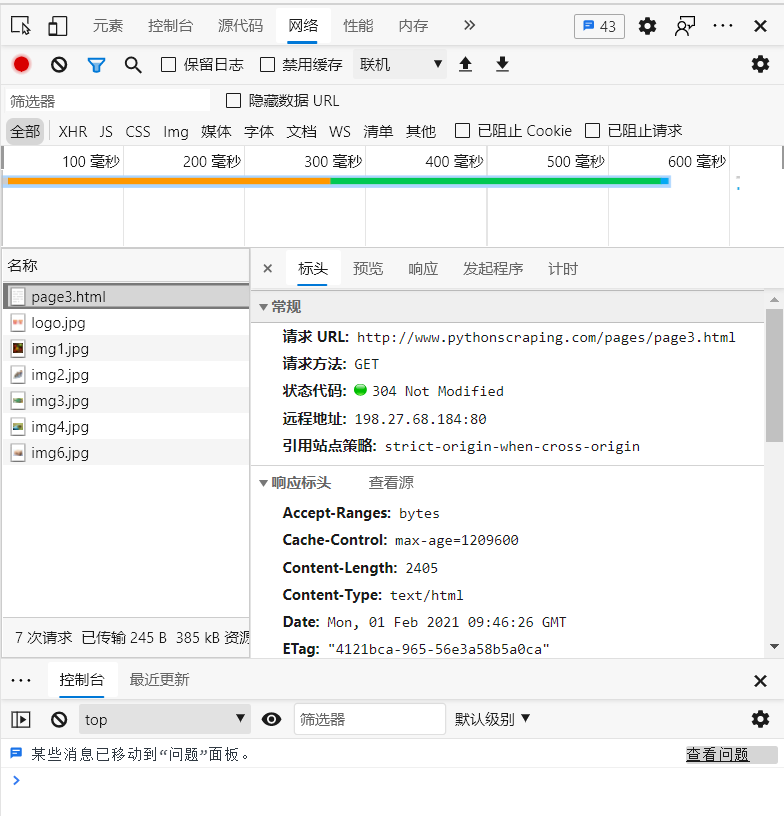Enable the 保留日志 checkbox
The height and width of the screenshot is (816, 784).
point(168,65)
